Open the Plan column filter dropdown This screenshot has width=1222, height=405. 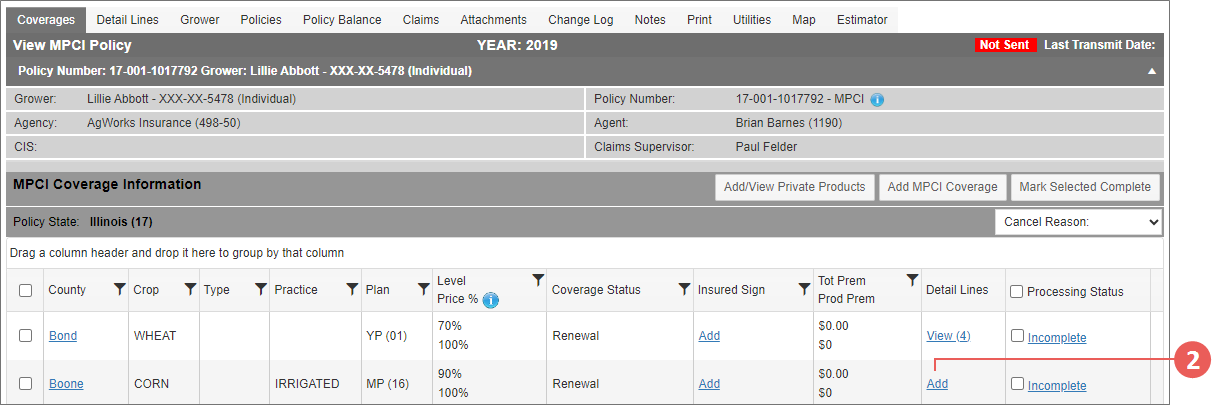click(423, 289)
